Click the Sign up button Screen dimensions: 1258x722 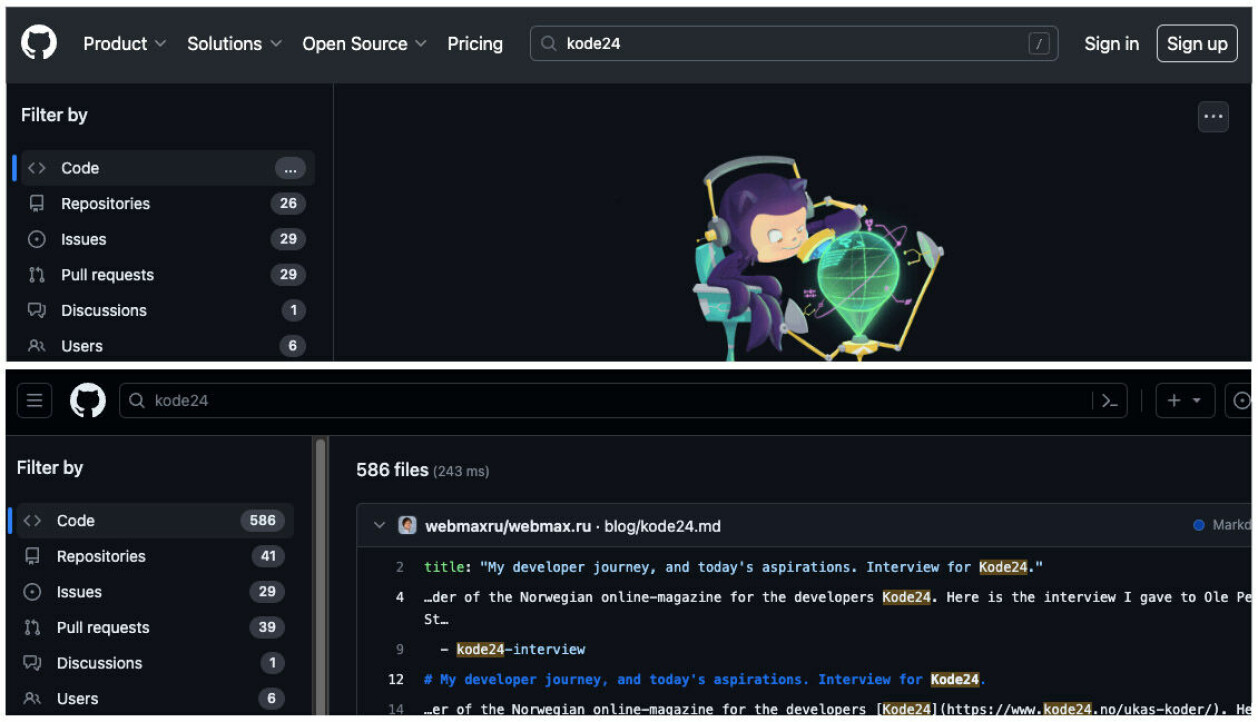(x=1197, y=44)
